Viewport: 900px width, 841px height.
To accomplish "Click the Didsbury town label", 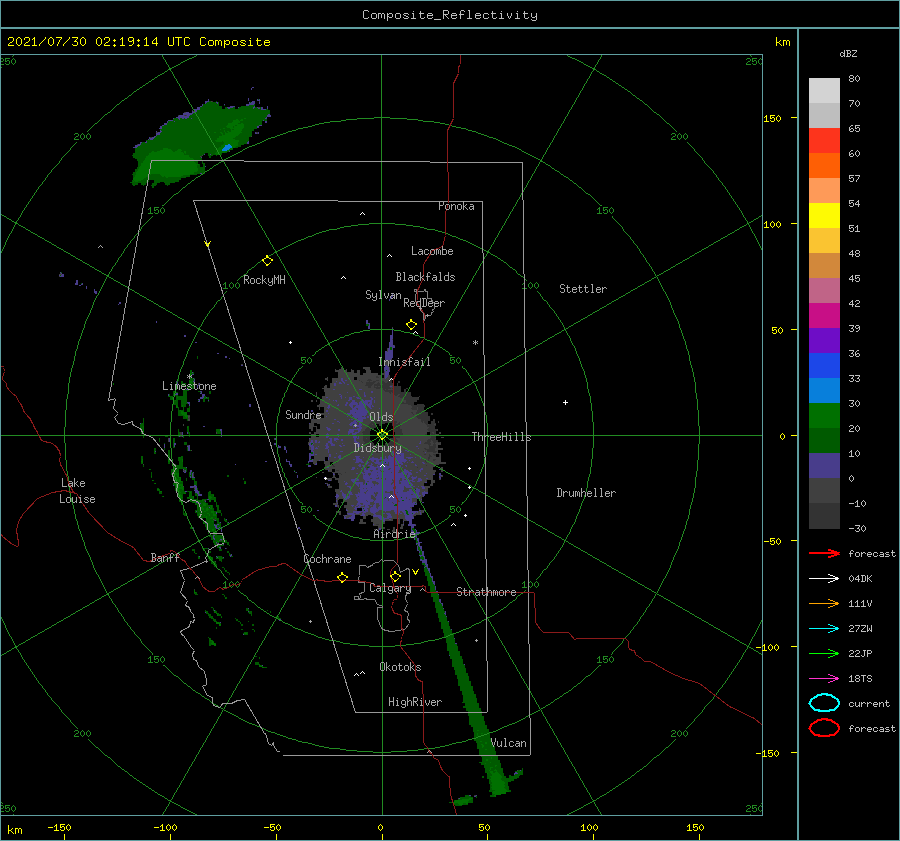I will 377,448.
